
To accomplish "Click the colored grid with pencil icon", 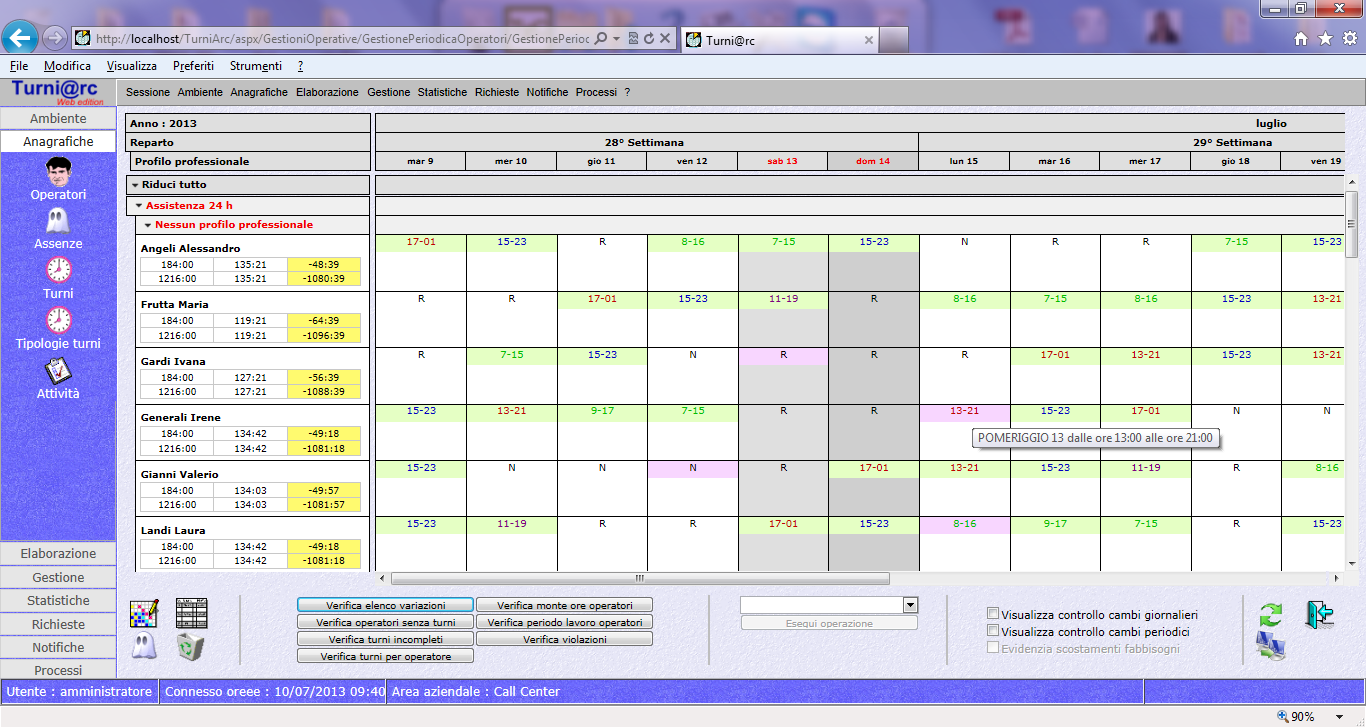I will tap(144, 613).
